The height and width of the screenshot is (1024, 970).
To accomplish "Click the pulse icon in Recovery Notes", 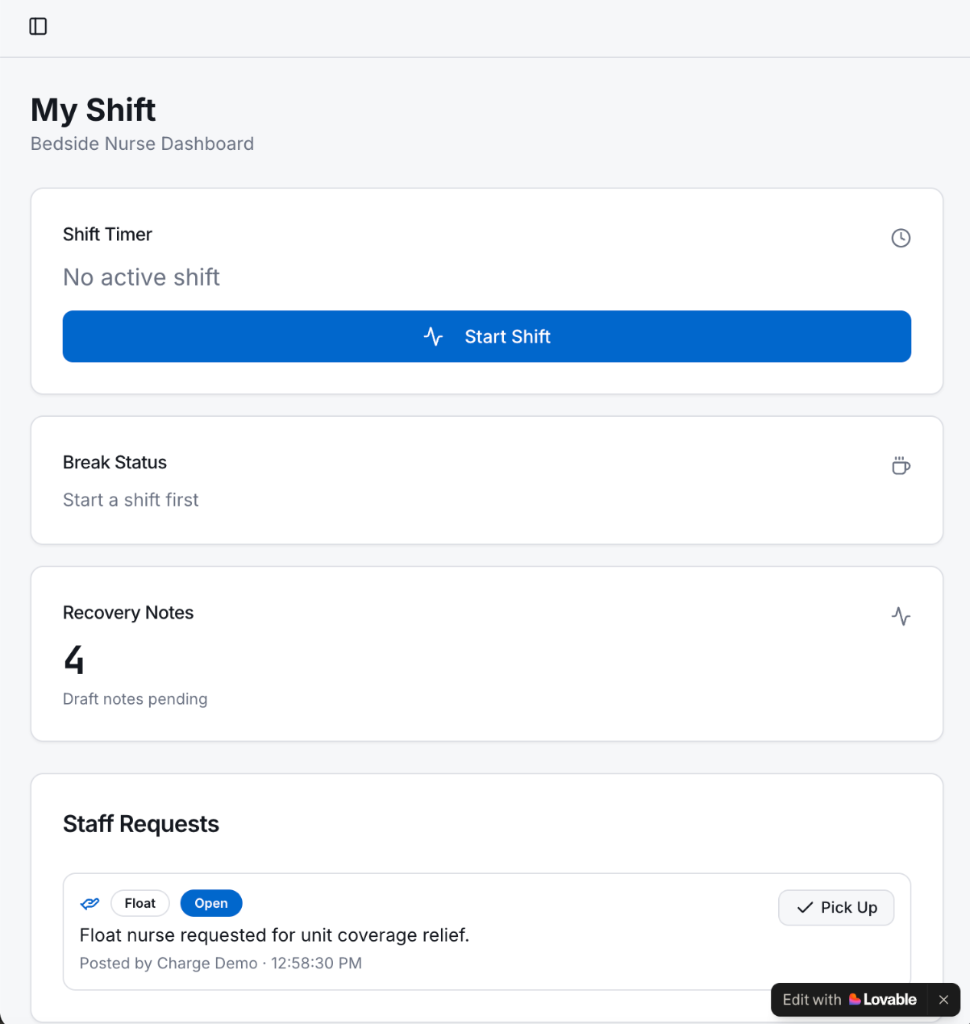I will coord(901,617).
